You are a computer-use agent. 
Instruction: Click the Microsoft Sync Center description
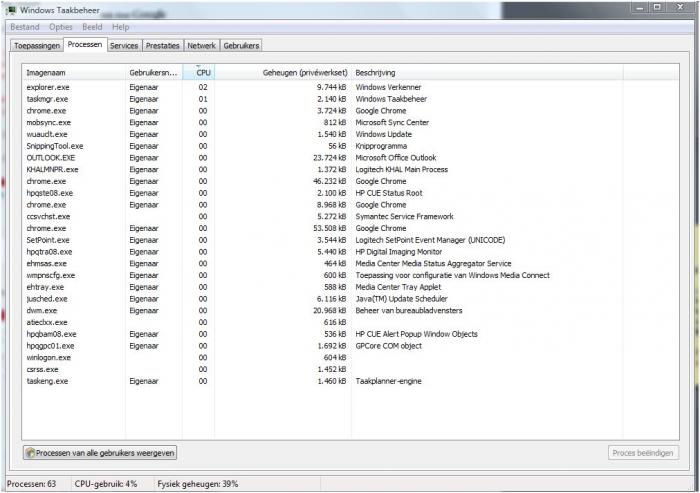pos(392,122)
